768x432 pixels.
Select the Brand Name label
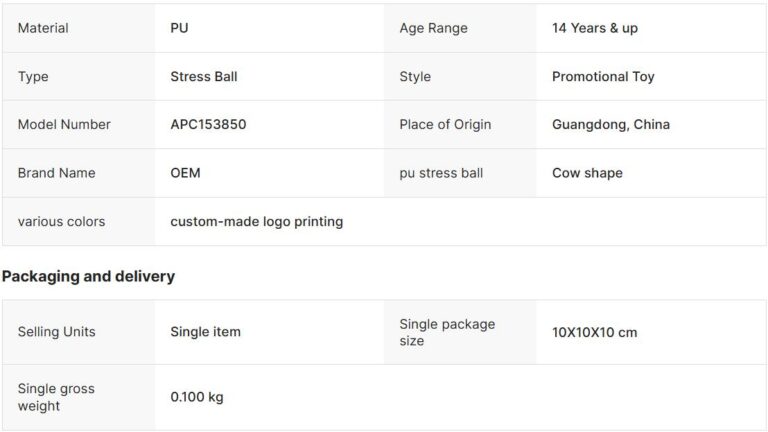coord(56,173)
